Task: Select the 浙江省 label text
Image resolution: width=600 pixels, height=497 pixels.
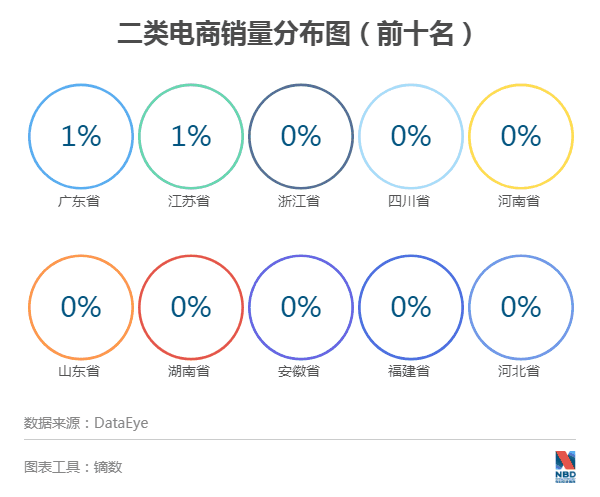Action: (x=299, y=201)
